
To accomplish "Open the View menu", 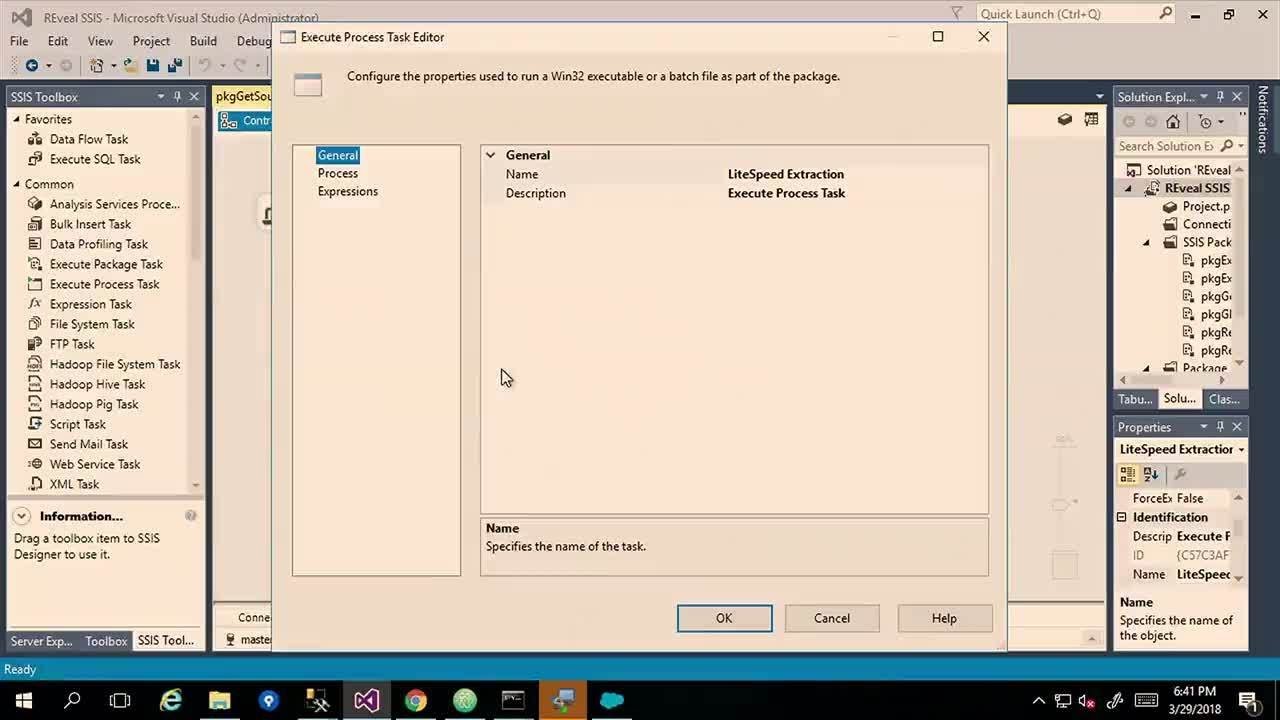I will [100, 41].
